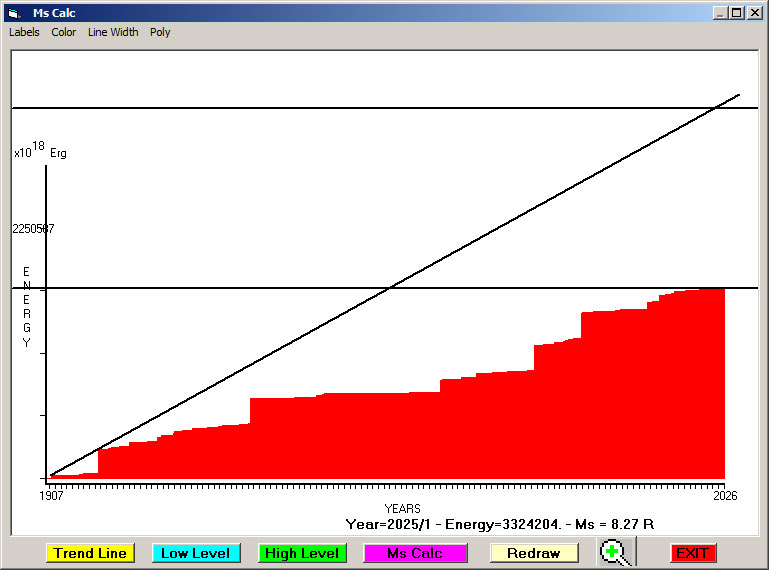Click the Redraw button

[x=533, y=553]
